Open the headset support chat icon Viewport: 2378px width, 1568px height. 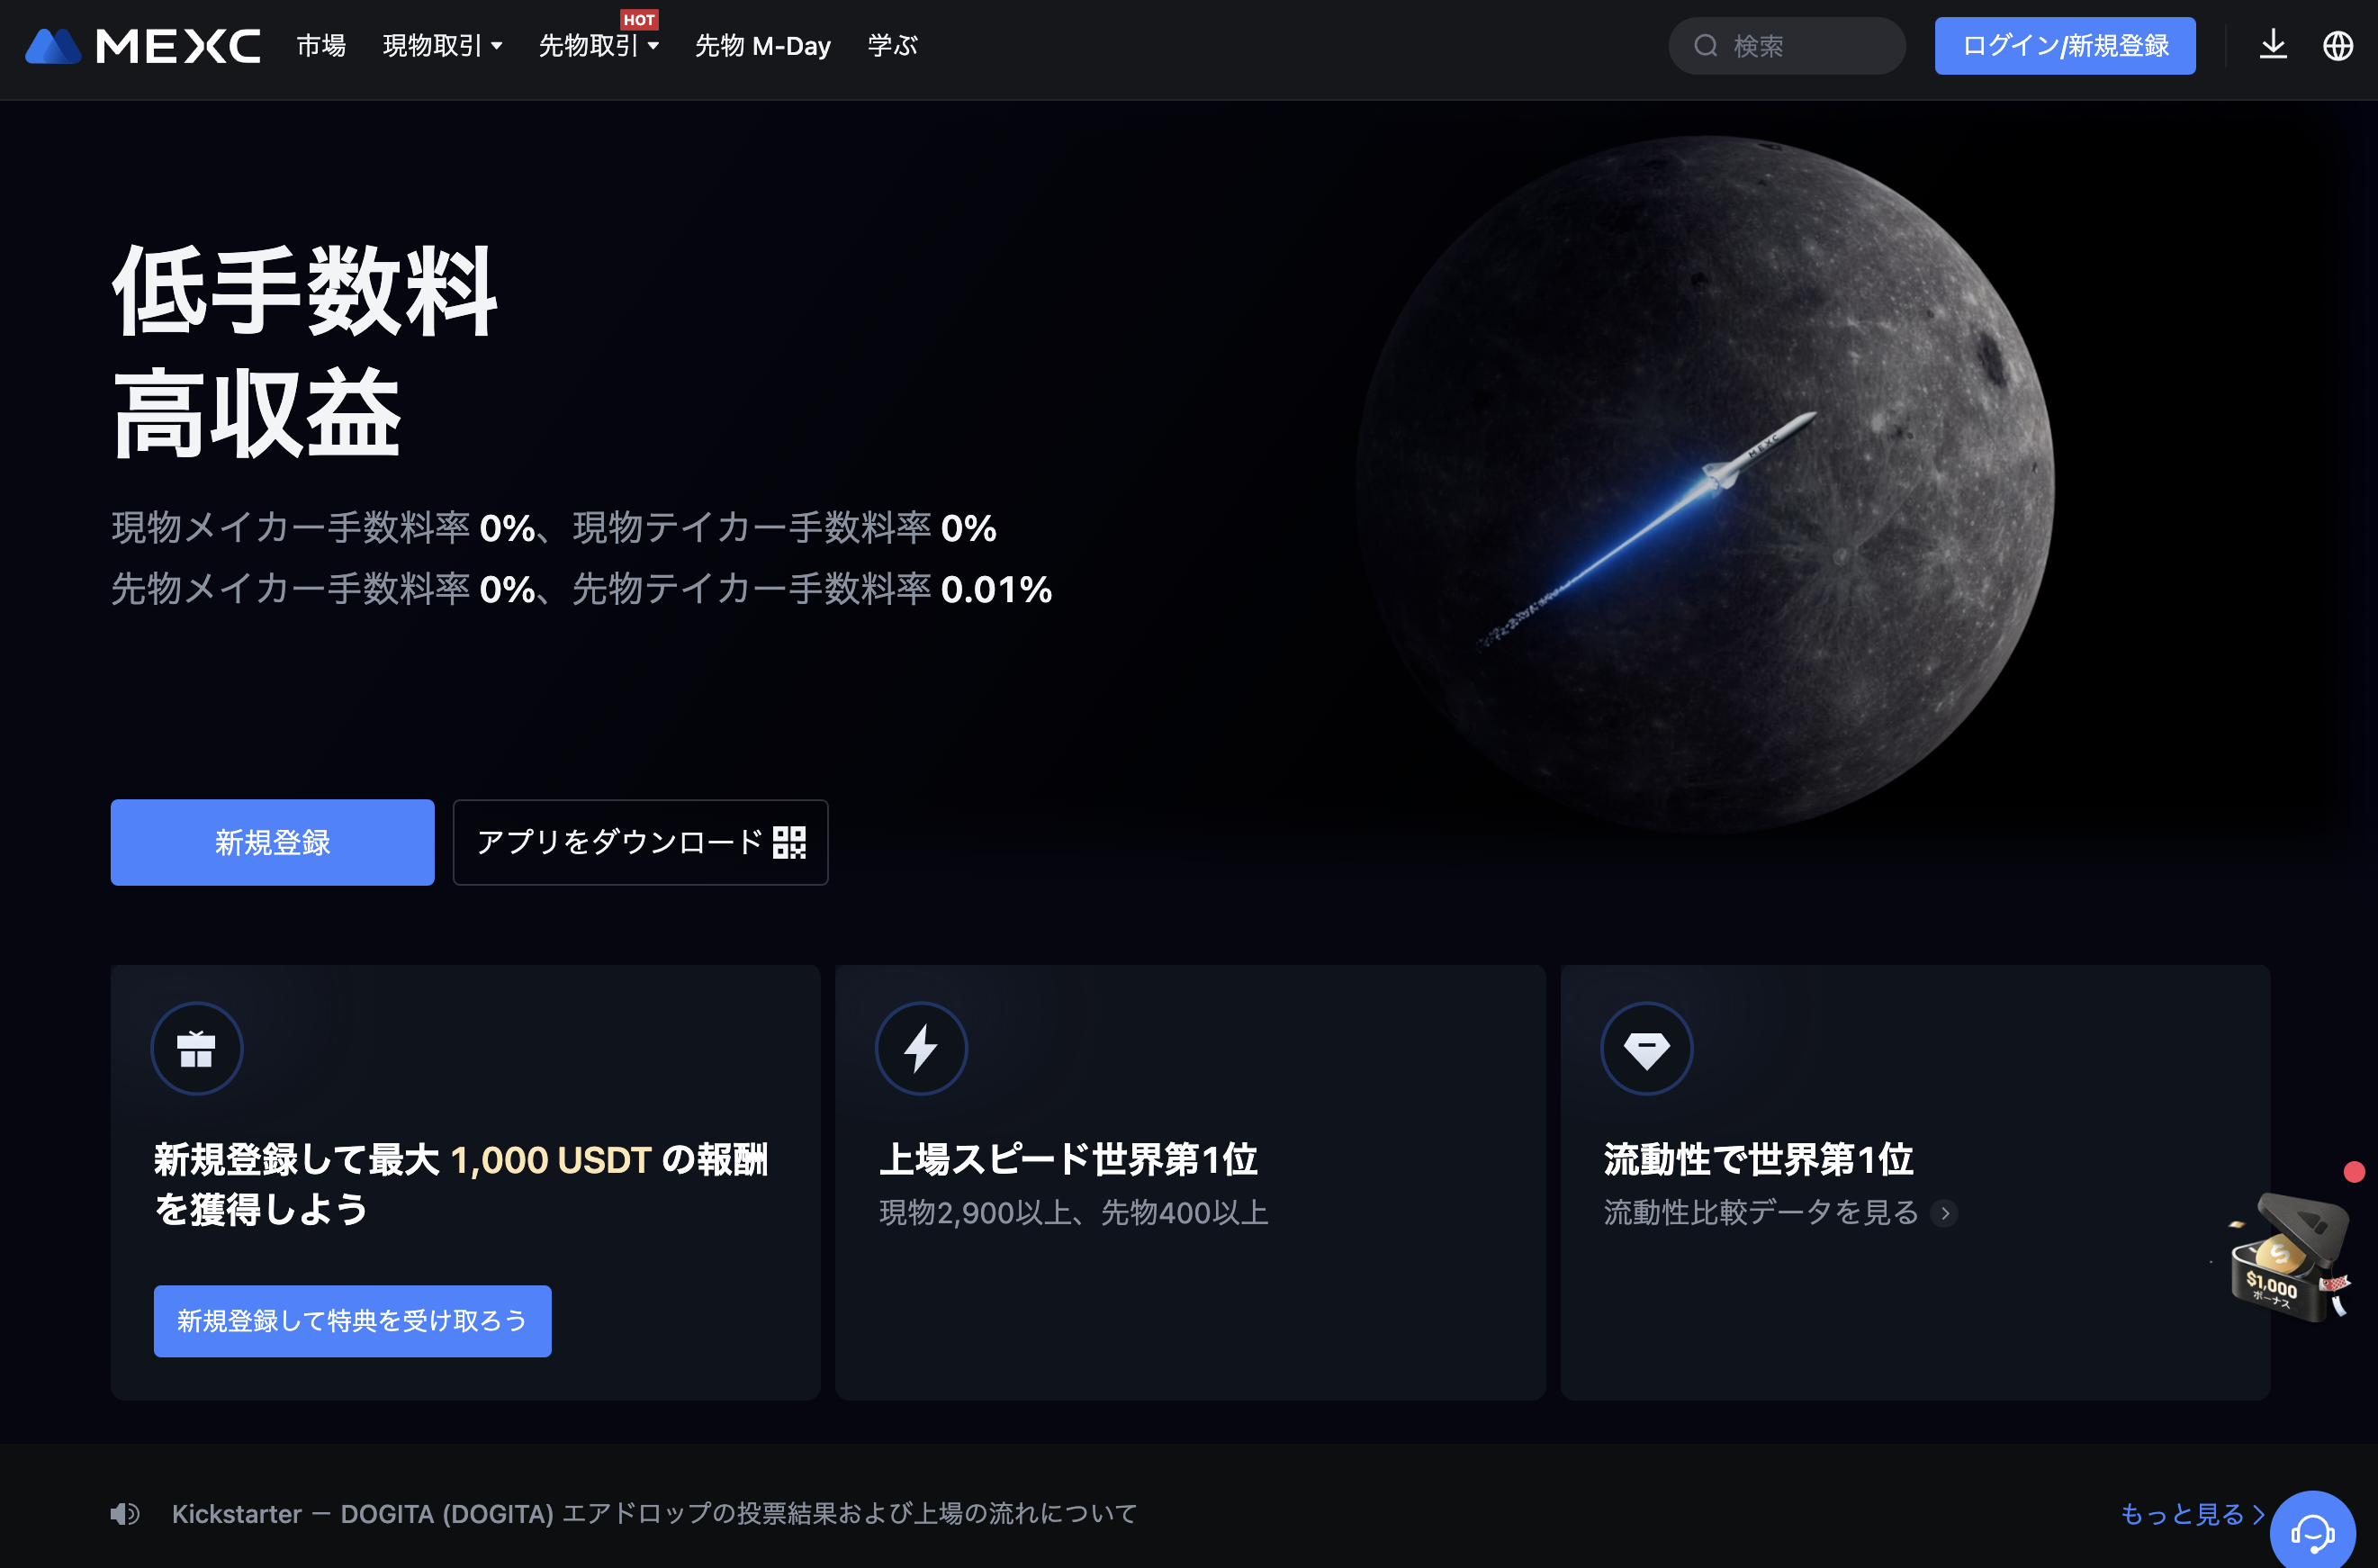(2312, 1530)
